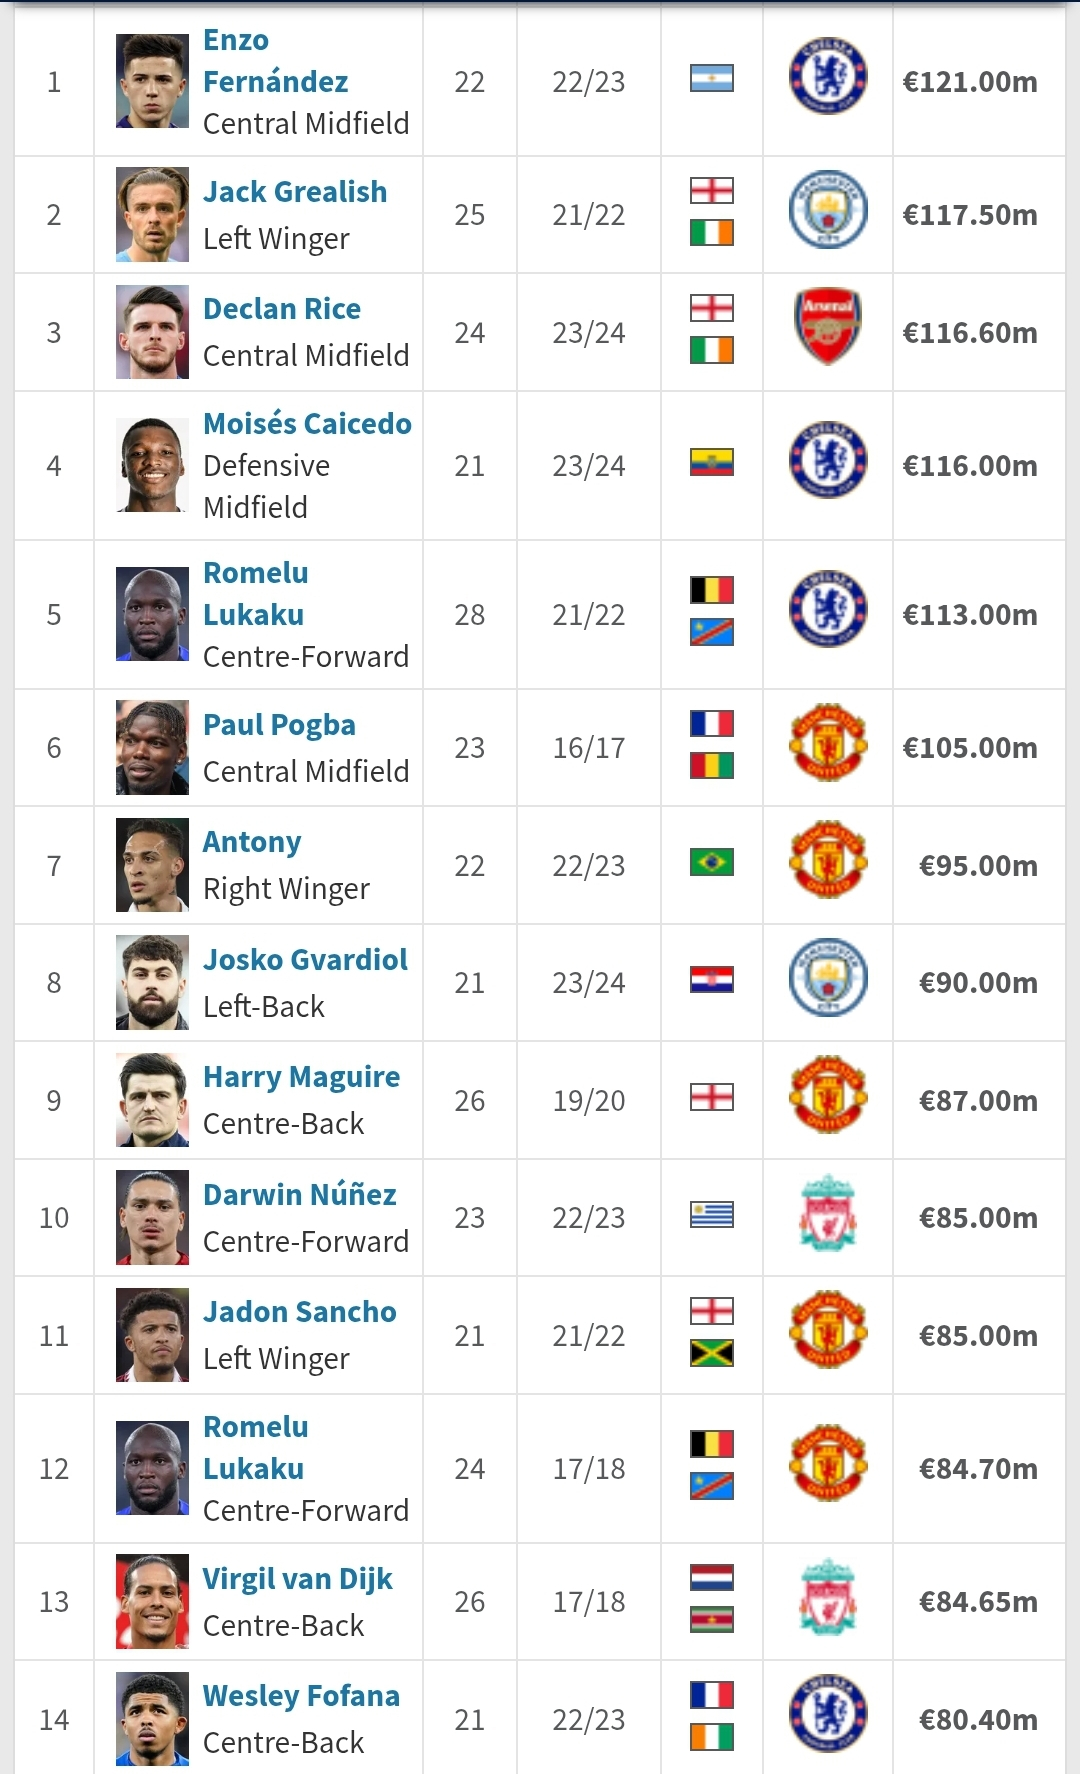This screenshot has height=1774, width=1080.
Task: Click Manchester City crest beside Jack Grealish
Action: [x=828, y=210]
